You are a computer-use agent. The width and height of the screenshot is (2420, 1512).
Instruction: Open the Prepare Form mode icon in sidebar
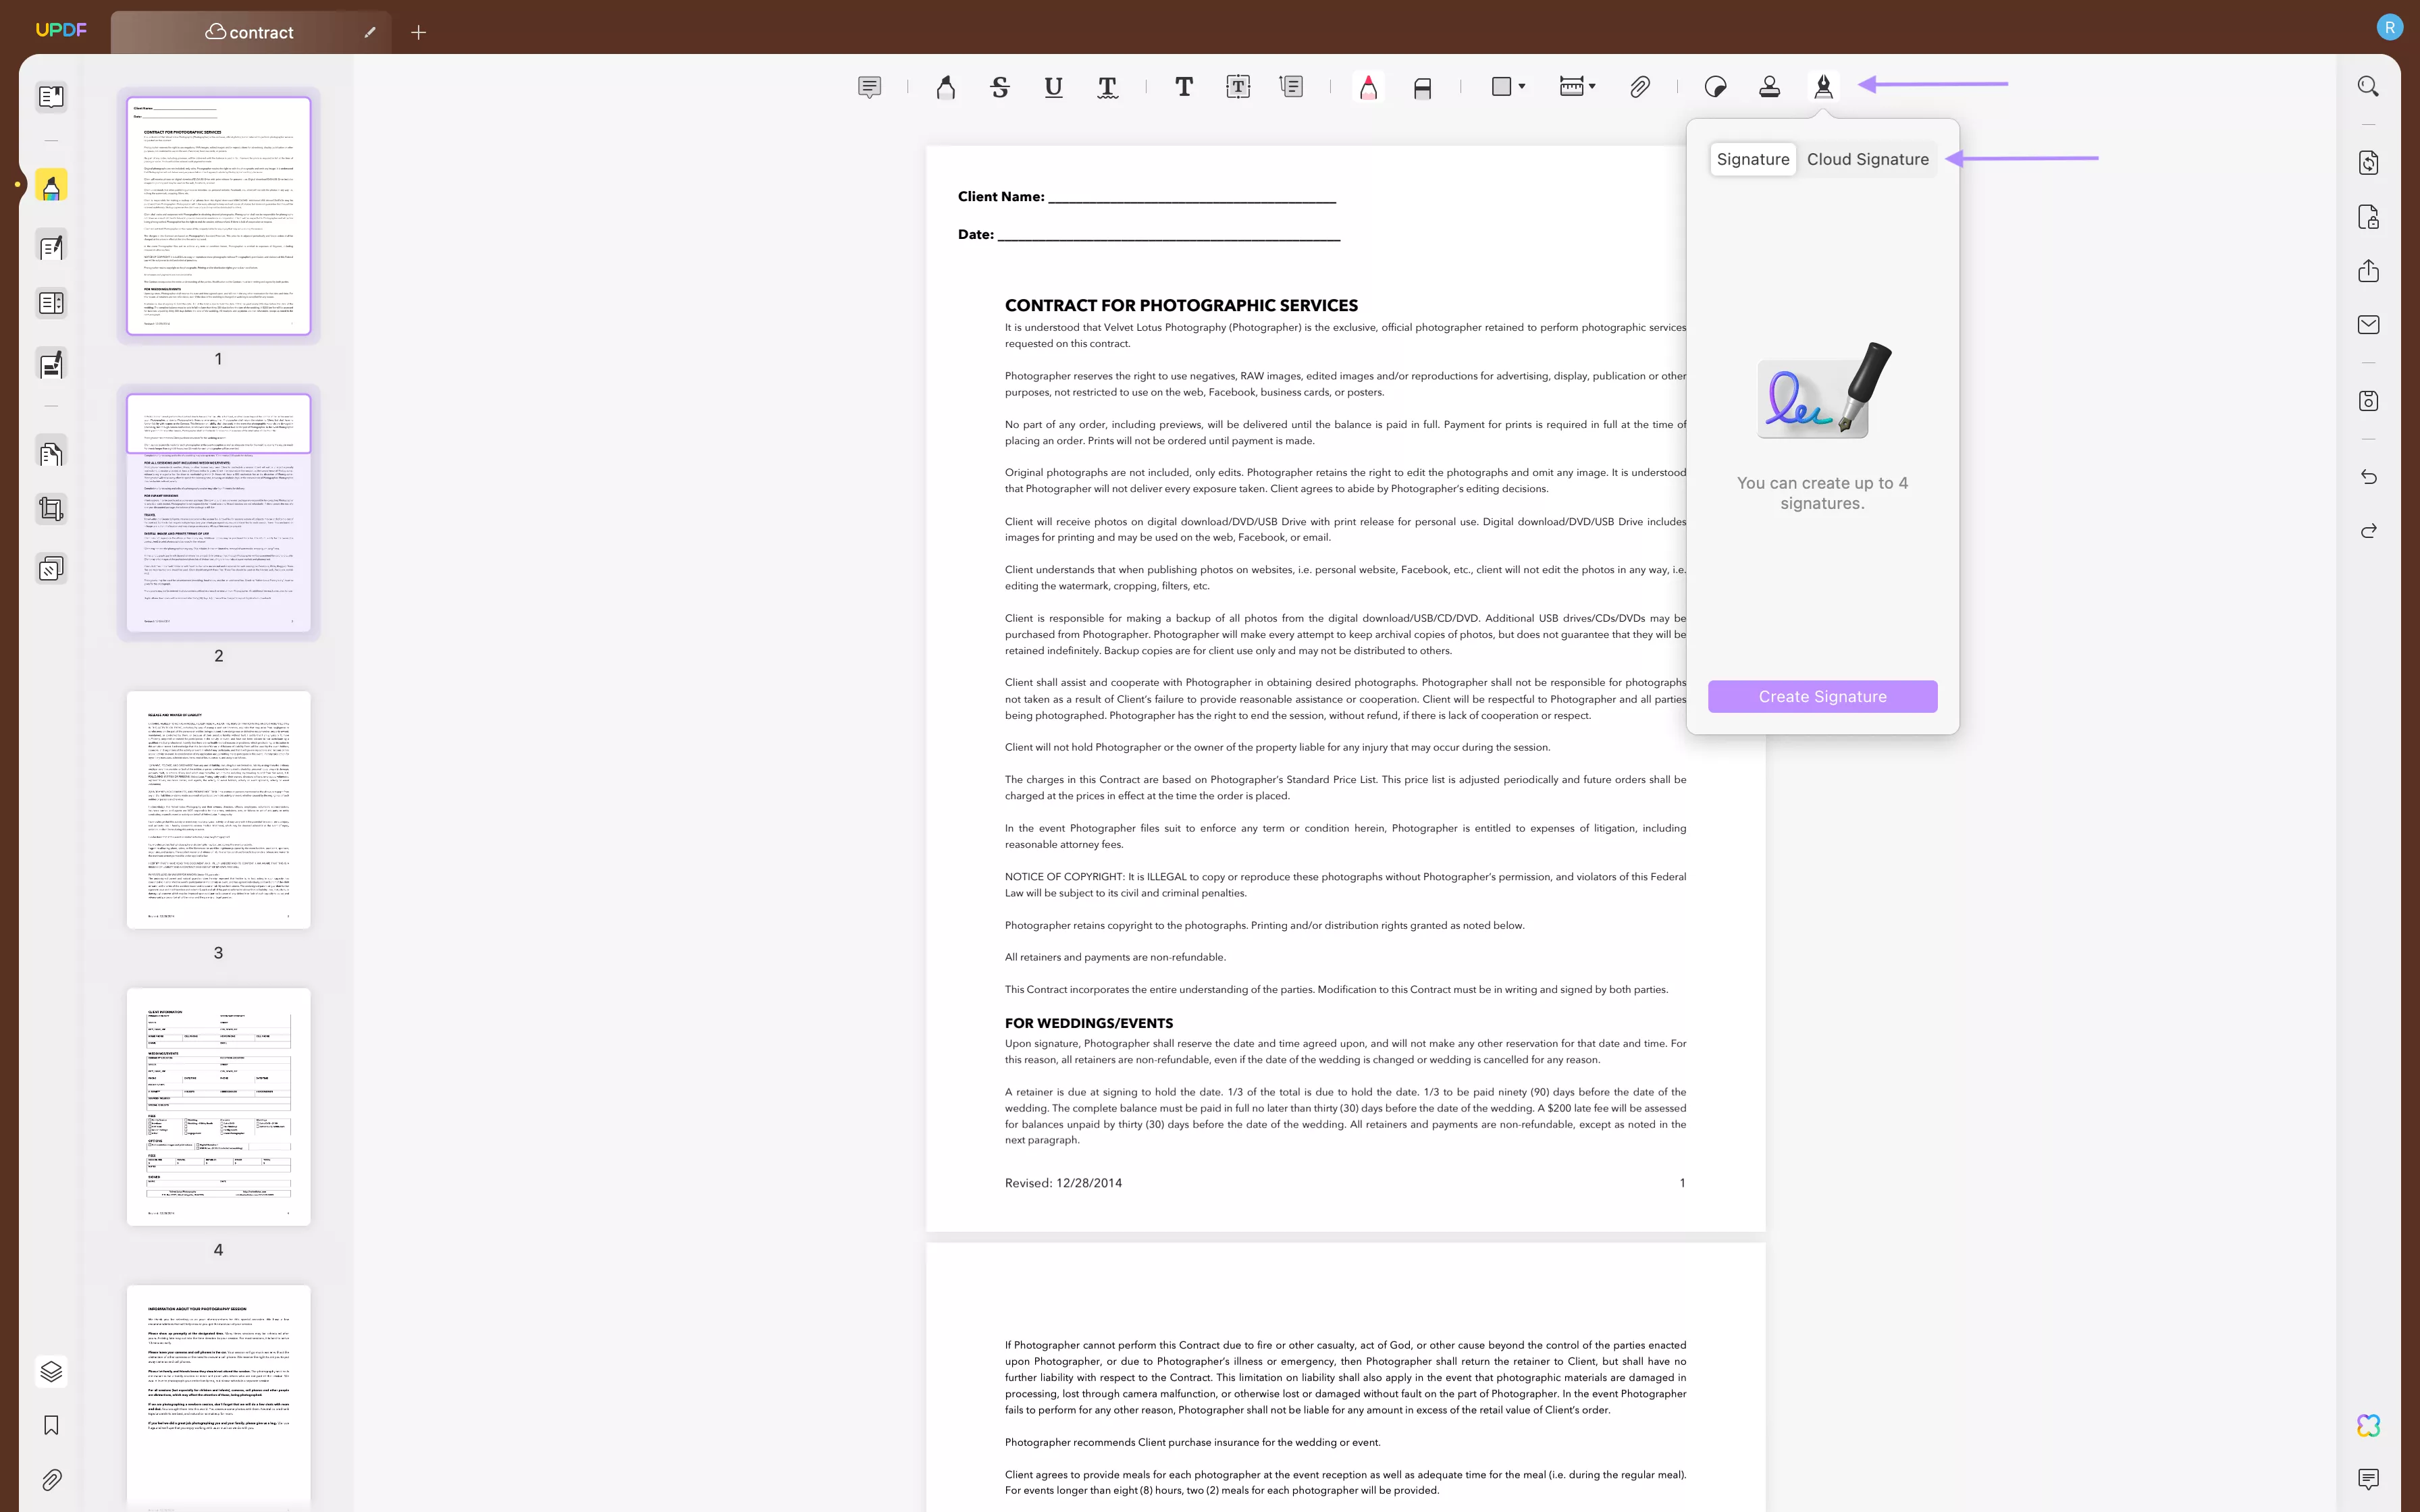click(x=51, y=303)
